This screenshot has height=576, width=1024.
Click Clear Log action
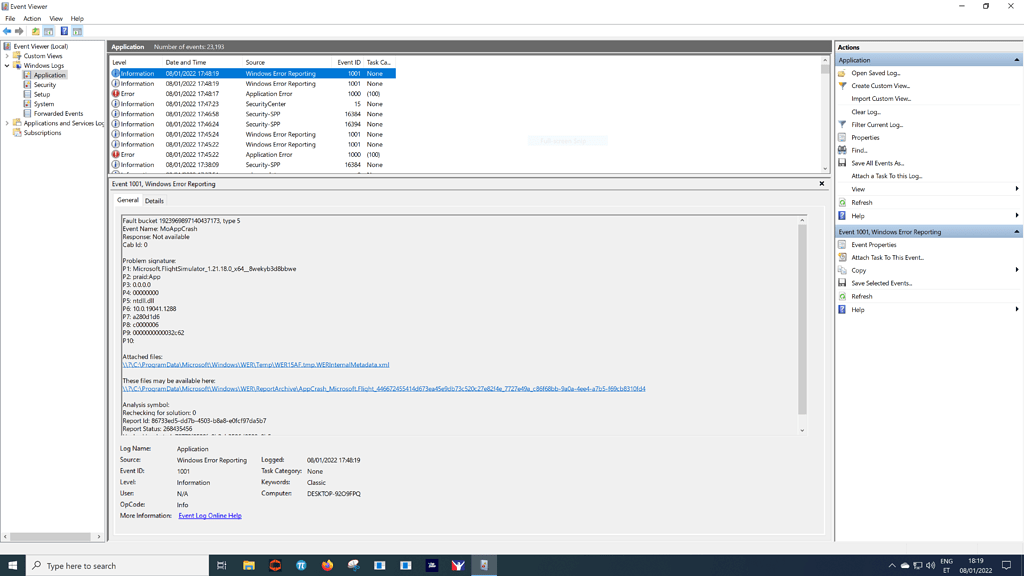[x=866, y=112]
